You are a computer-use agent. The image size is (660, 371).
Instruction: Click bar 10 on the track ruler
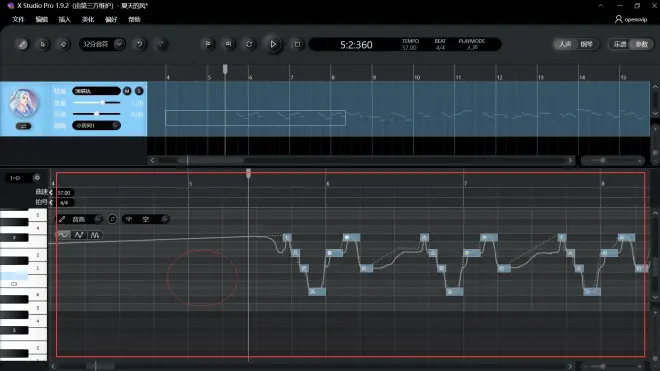tap(417, 77)
